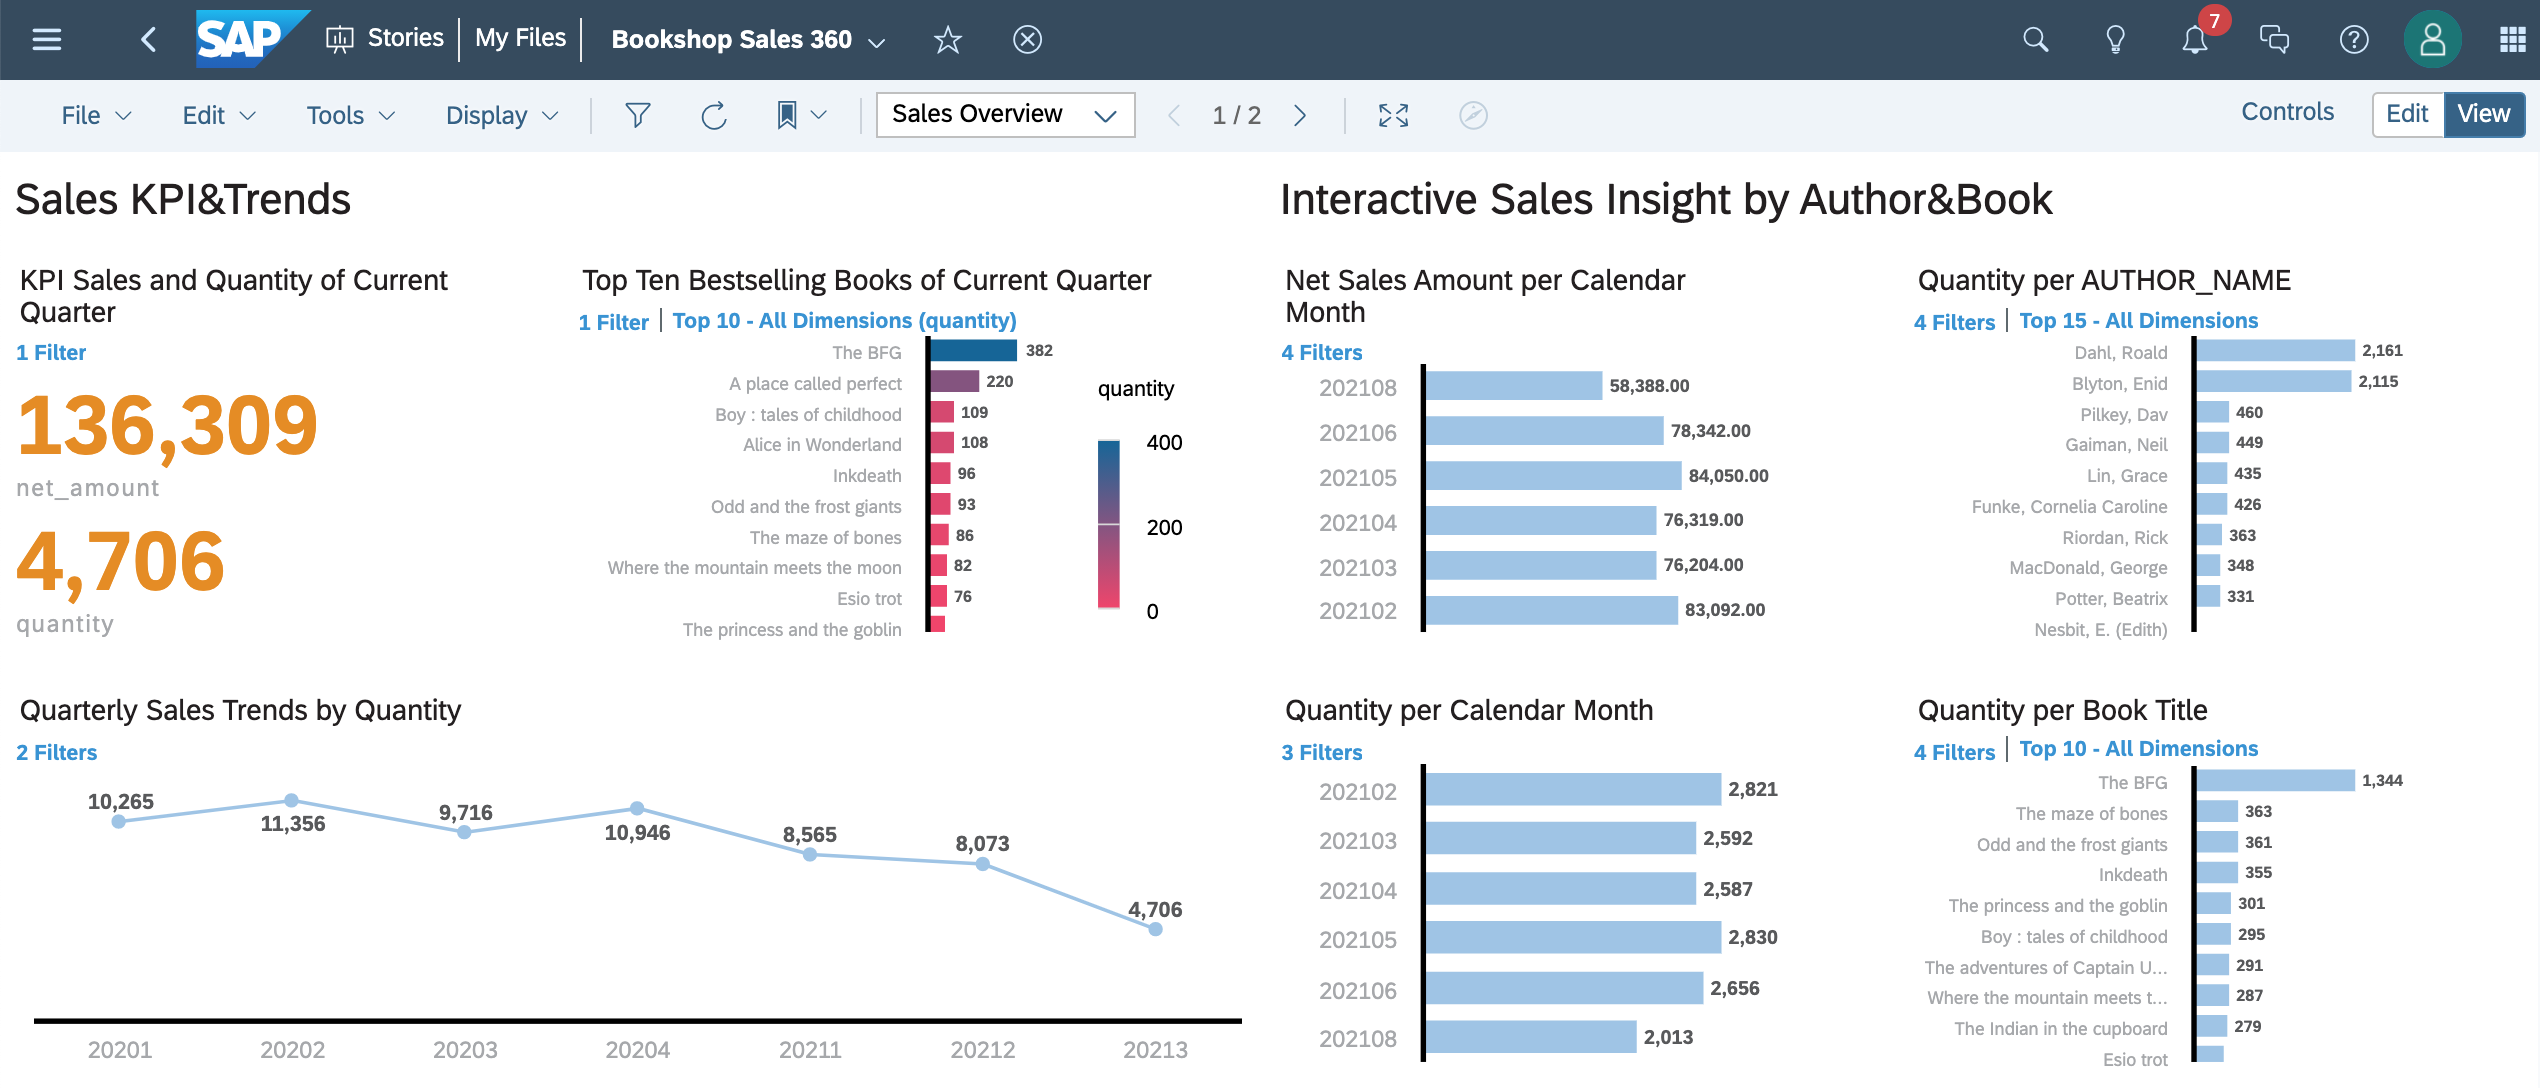The image size is (2540, 1088).
Task: Open the discussions chat icon
Action: [2274, 40]
